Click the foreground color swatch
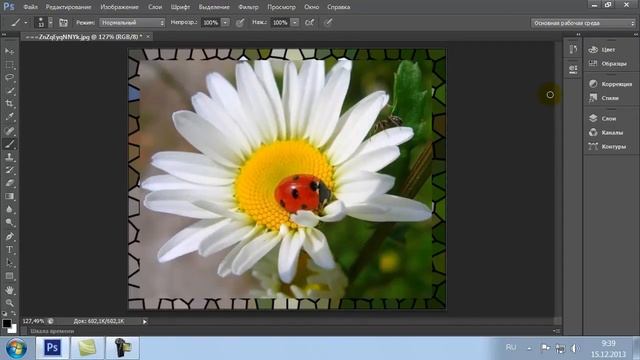The width and height of the screenshot is (640, 360). click(x=7, y=323)
